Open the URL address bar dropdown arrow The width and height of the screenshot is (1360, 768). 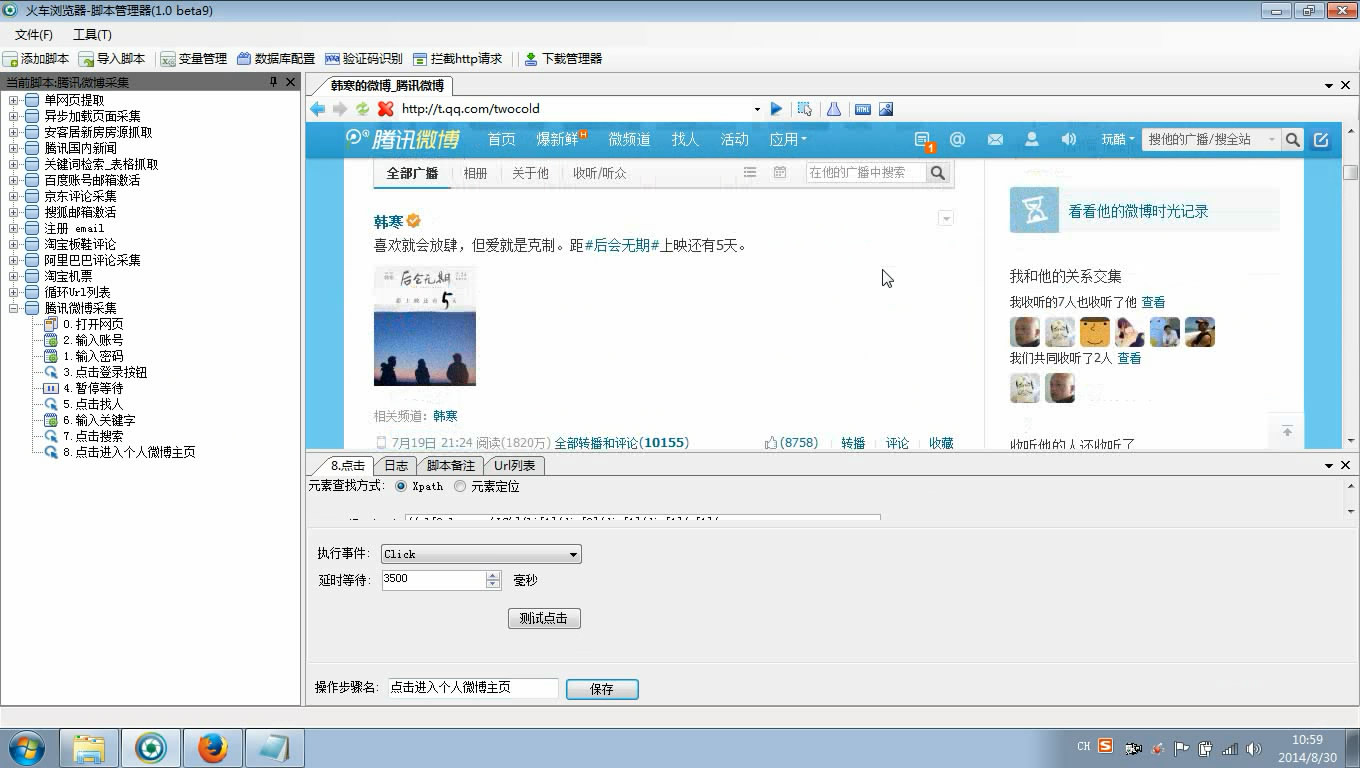(757, 109)
